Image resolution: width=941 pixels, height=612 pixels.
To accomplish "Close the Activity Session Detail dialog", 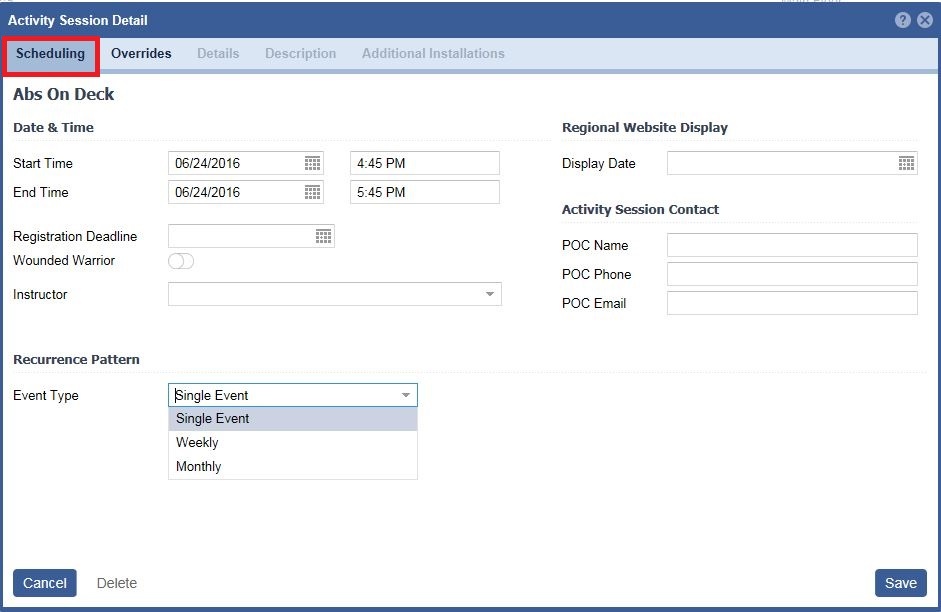I will 925,20.
